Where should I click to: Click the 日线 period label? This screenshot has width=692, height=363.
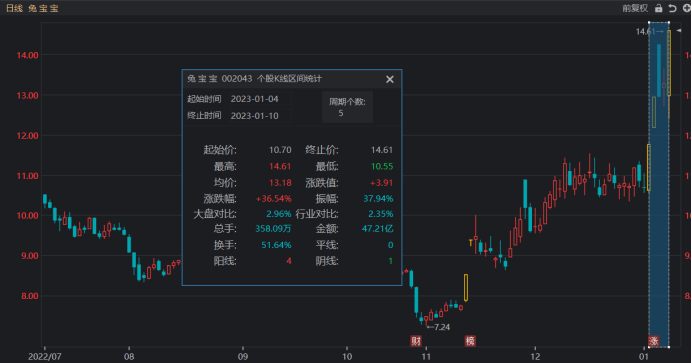tap(15, 8)
